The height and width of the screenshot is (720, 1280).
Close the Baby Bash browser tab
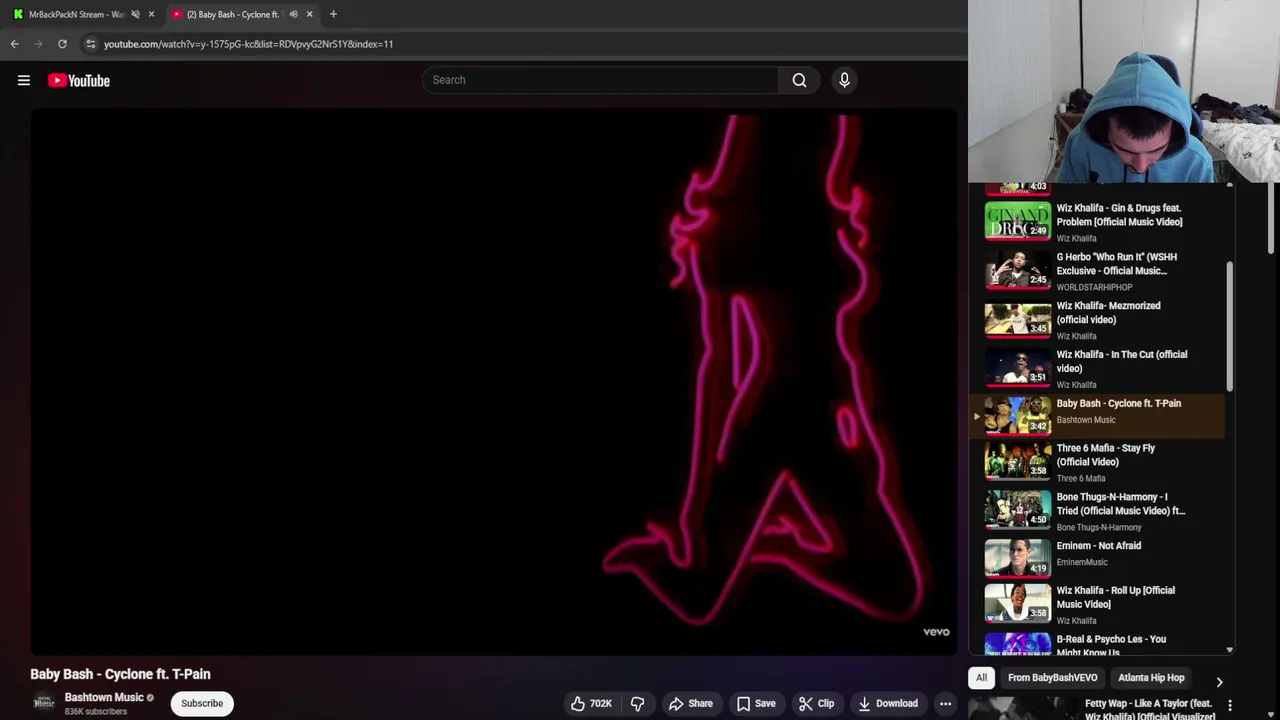[309, 14]
